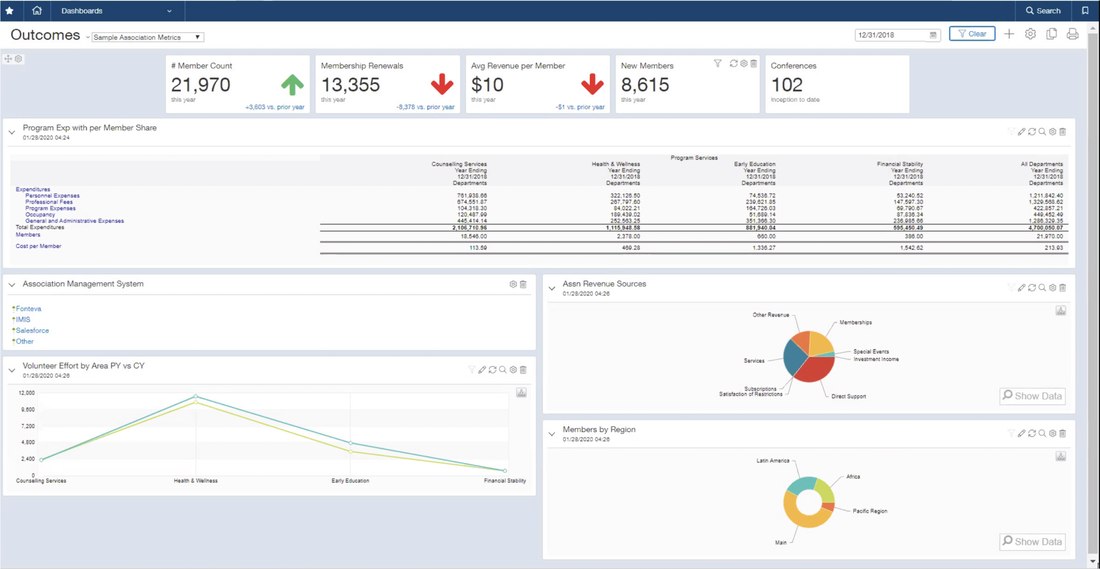Edit the Program Exp report with pencil

(1021, 131)
